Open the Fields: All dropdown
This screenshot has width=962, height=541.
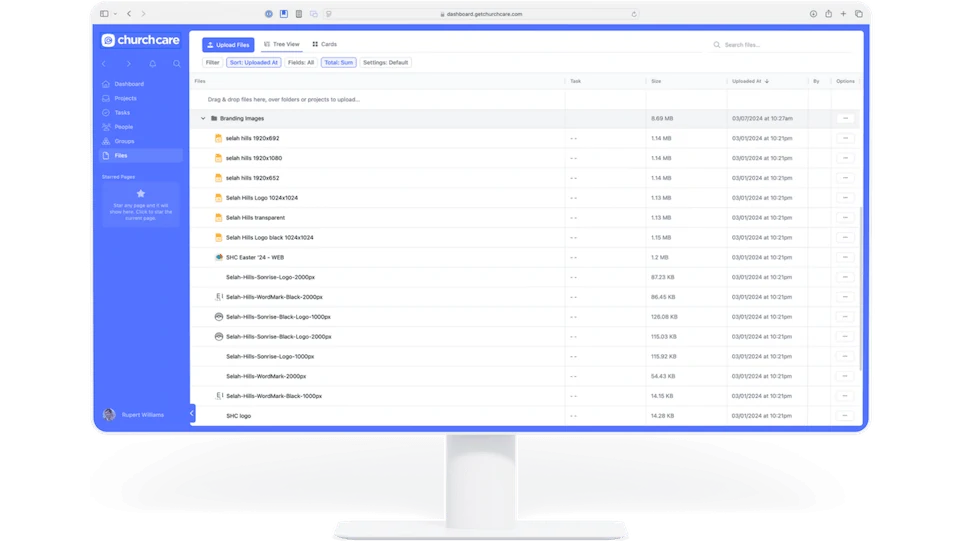tap(301, 63)
